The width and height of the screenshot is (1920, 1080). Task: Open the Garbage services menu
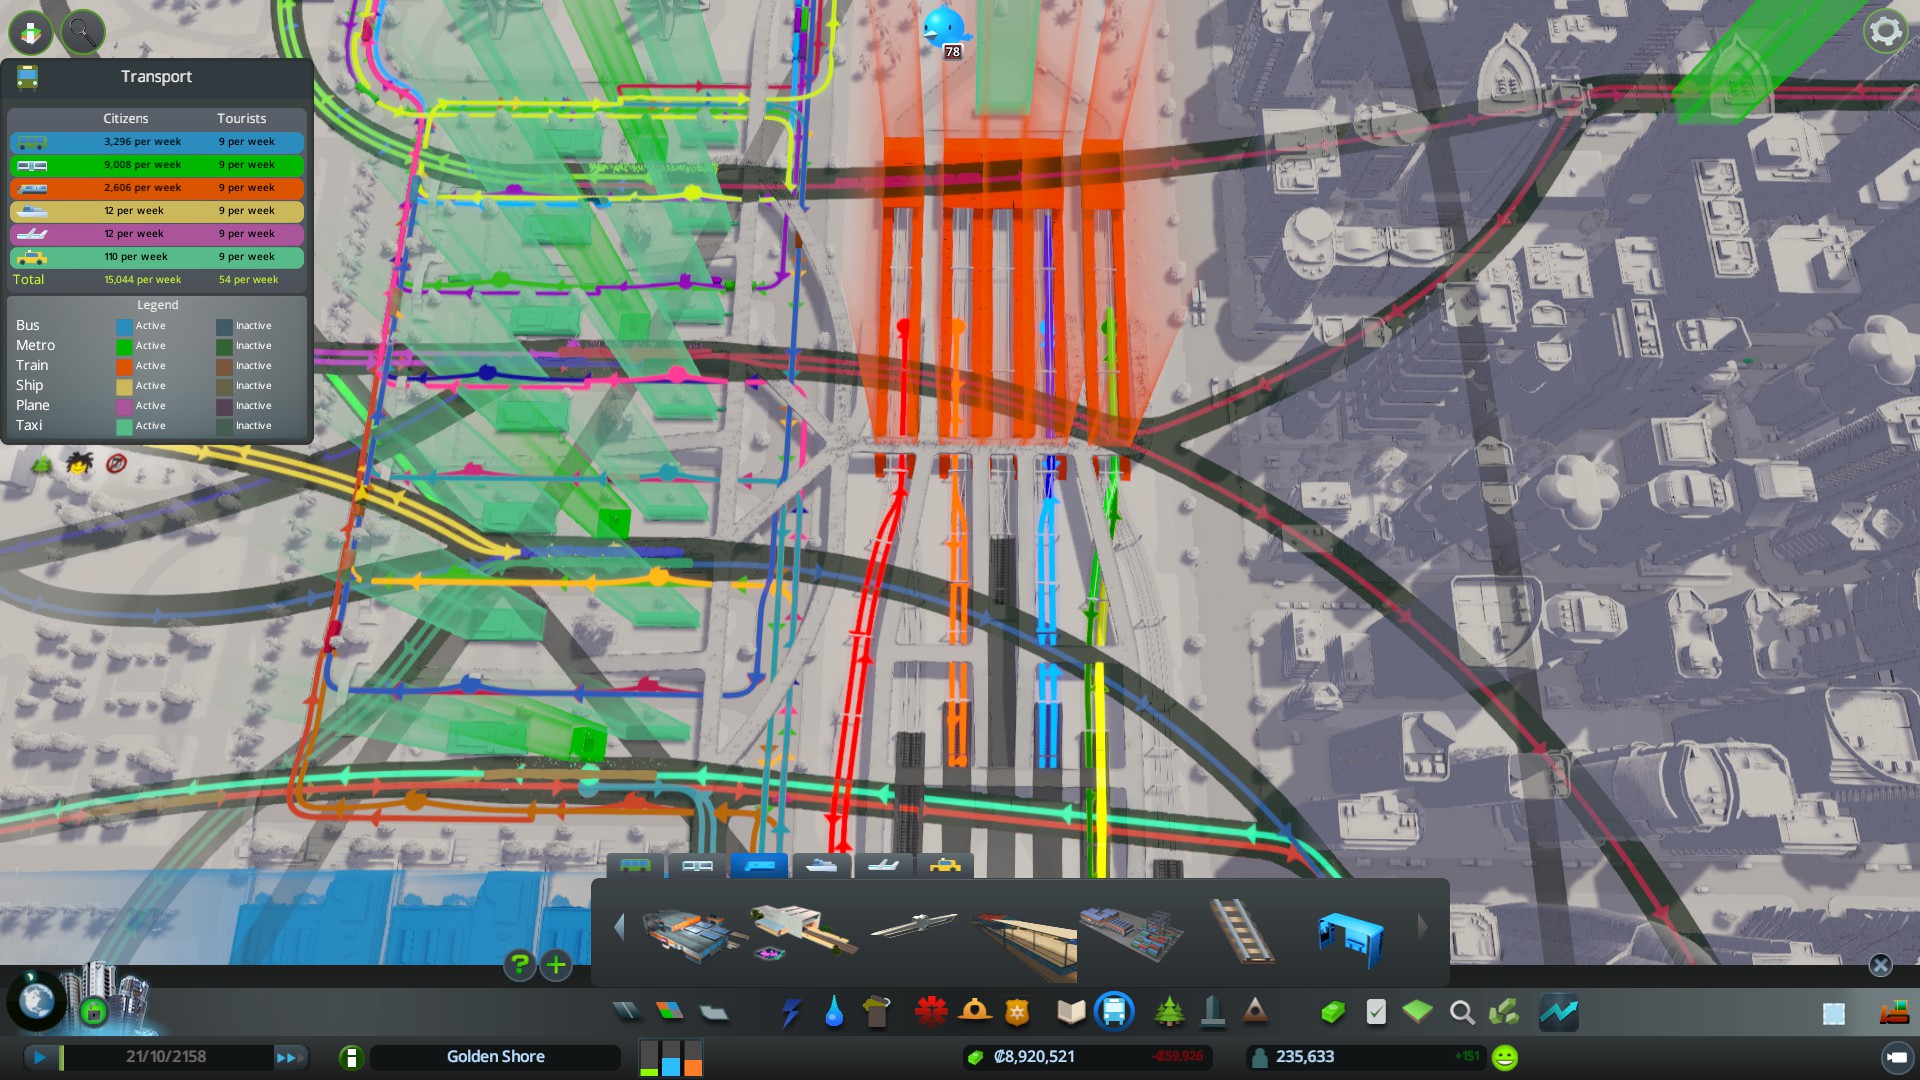(876, 1013)
